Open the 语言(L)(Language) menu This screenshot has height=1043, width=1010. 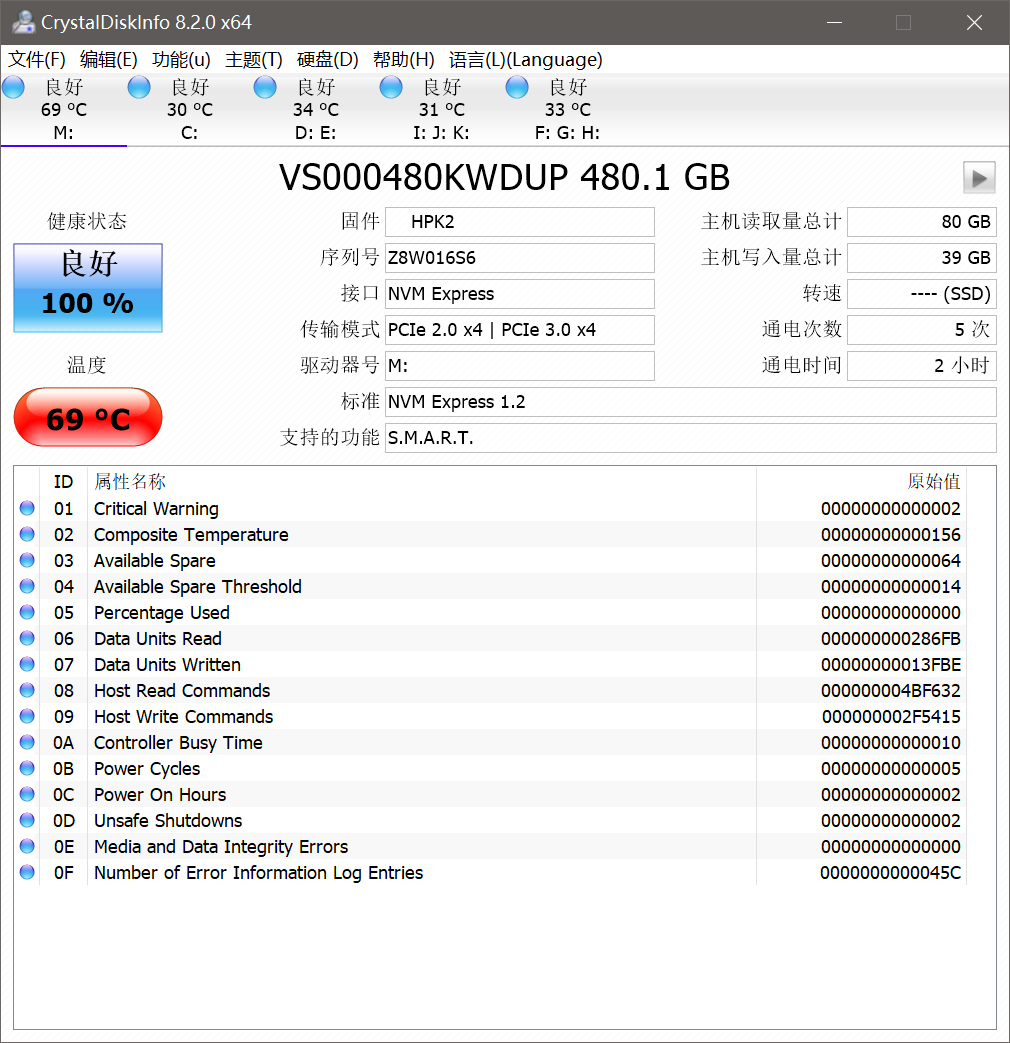point(526,60)
